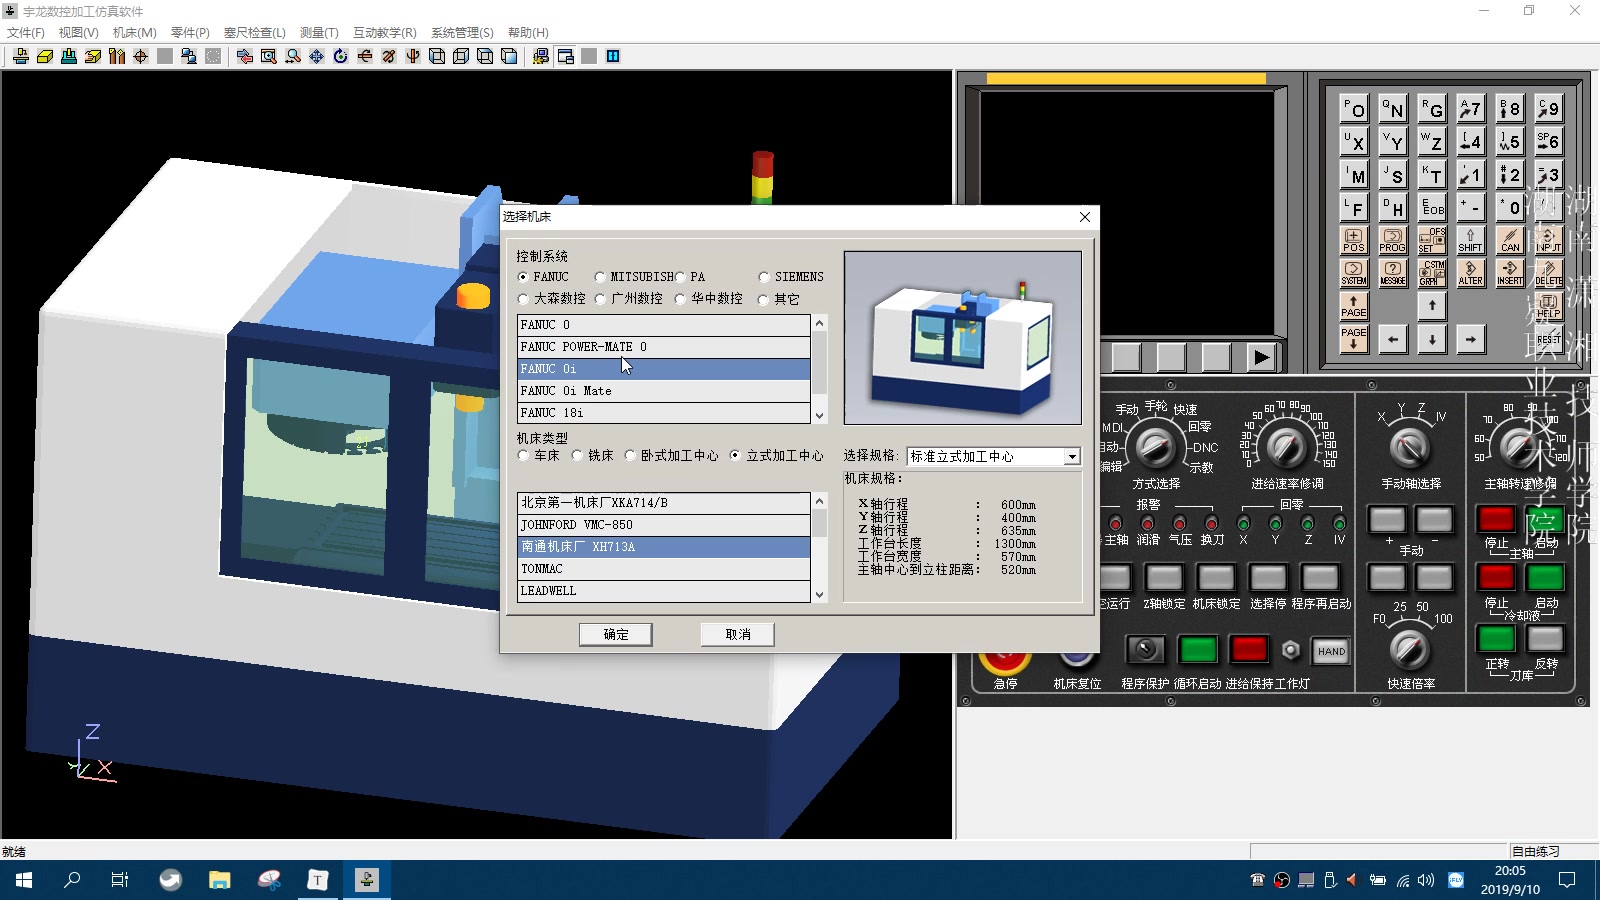Select FANUC 18i in the list

coord(664,413)
